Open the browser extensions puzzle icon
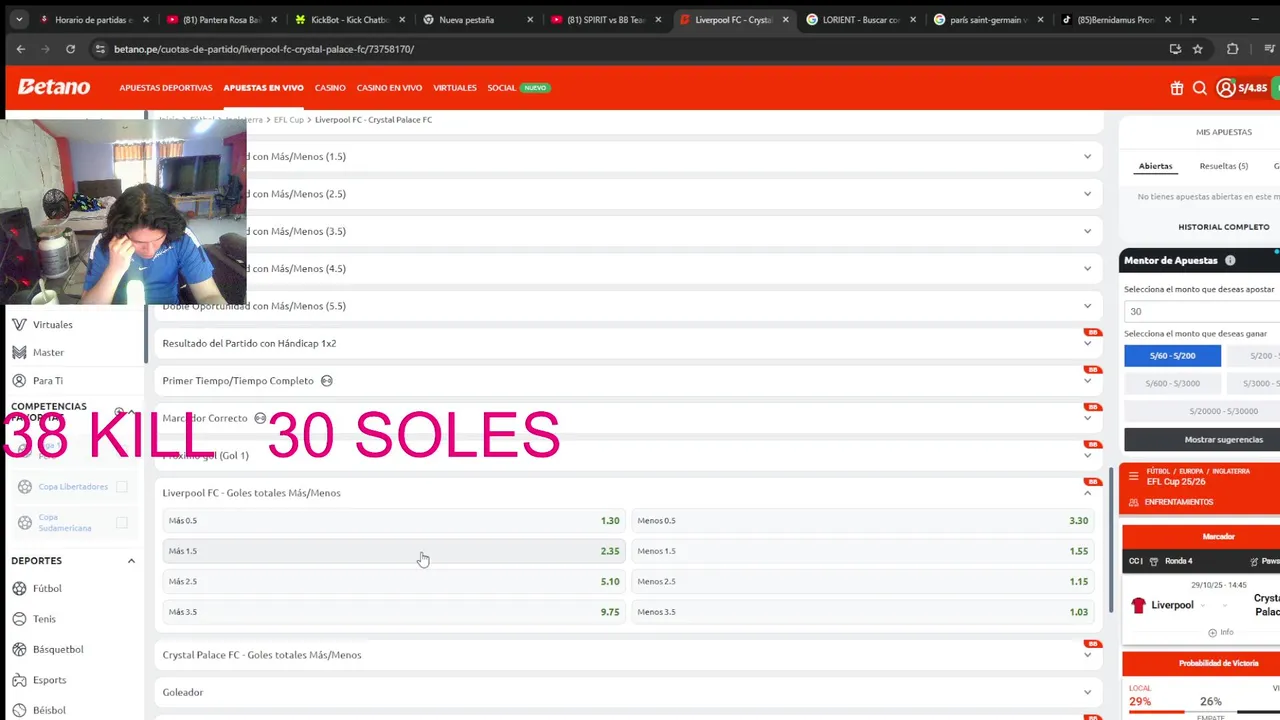 (x=1232, y=49)
